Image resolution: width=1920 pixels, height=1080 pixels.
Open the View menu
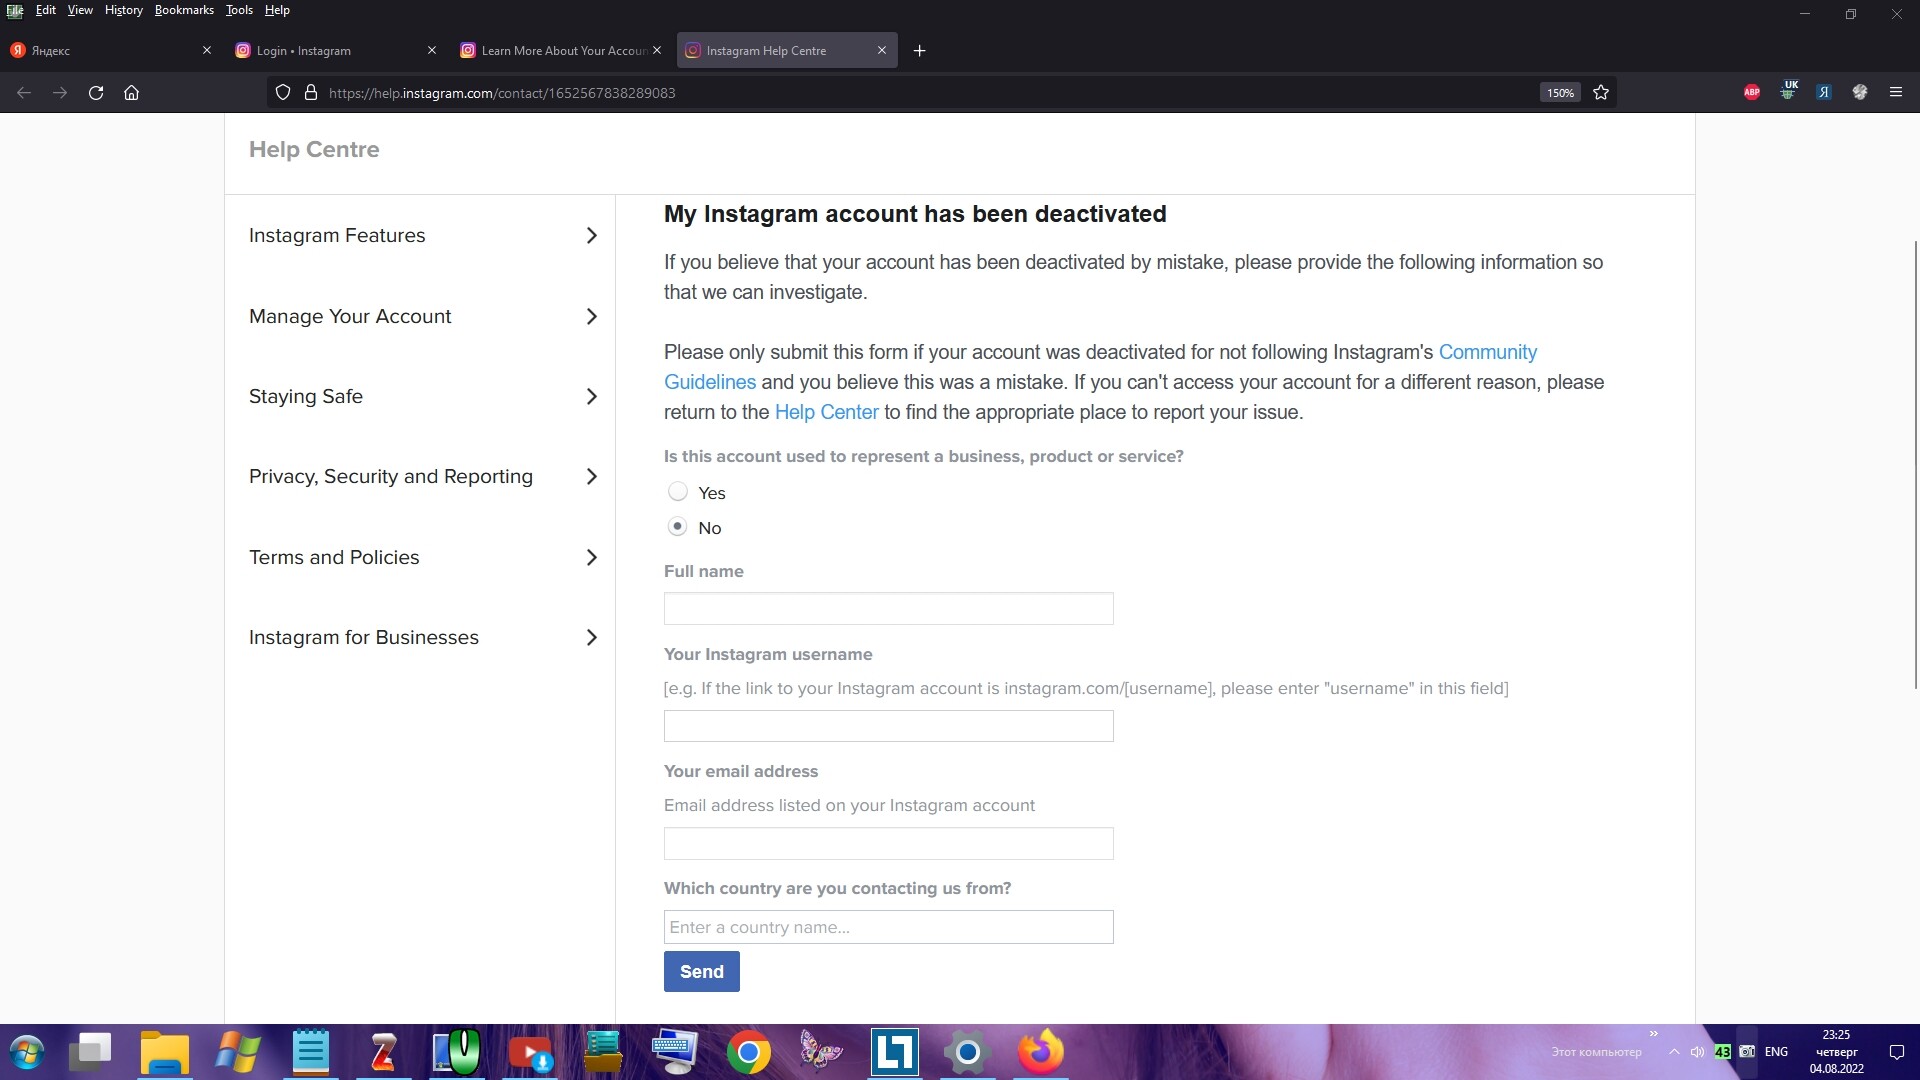click(x=80, y=10)
